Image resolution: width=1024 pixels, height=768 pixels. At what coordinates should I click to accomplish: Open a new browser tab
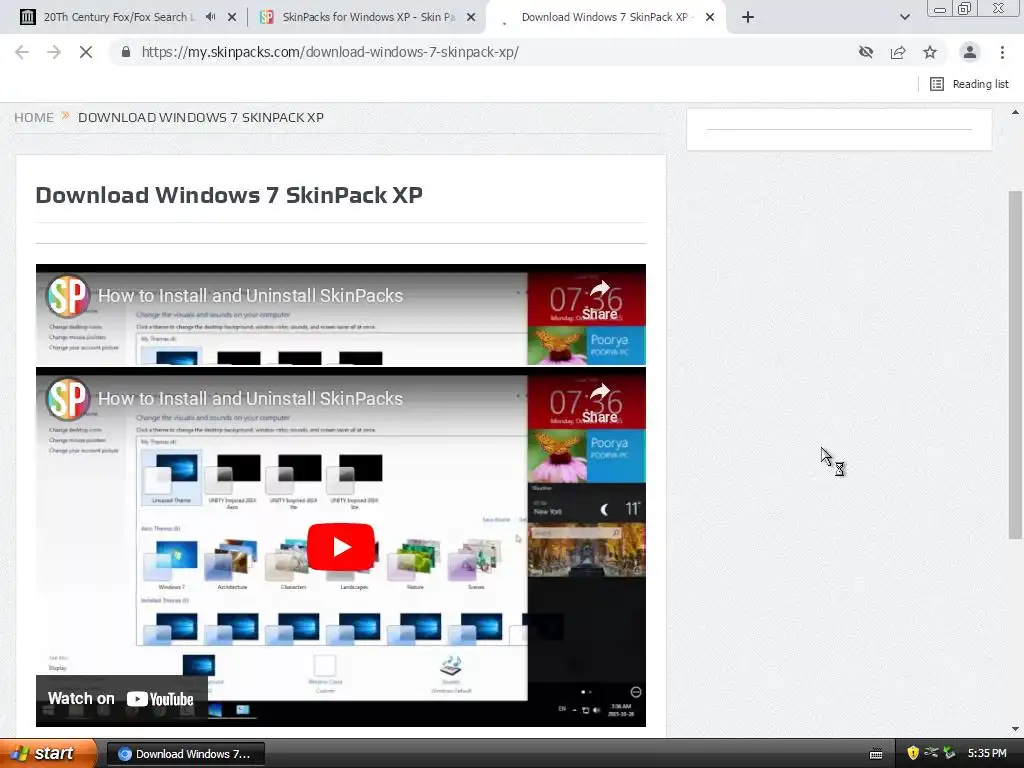coord(748,17)
